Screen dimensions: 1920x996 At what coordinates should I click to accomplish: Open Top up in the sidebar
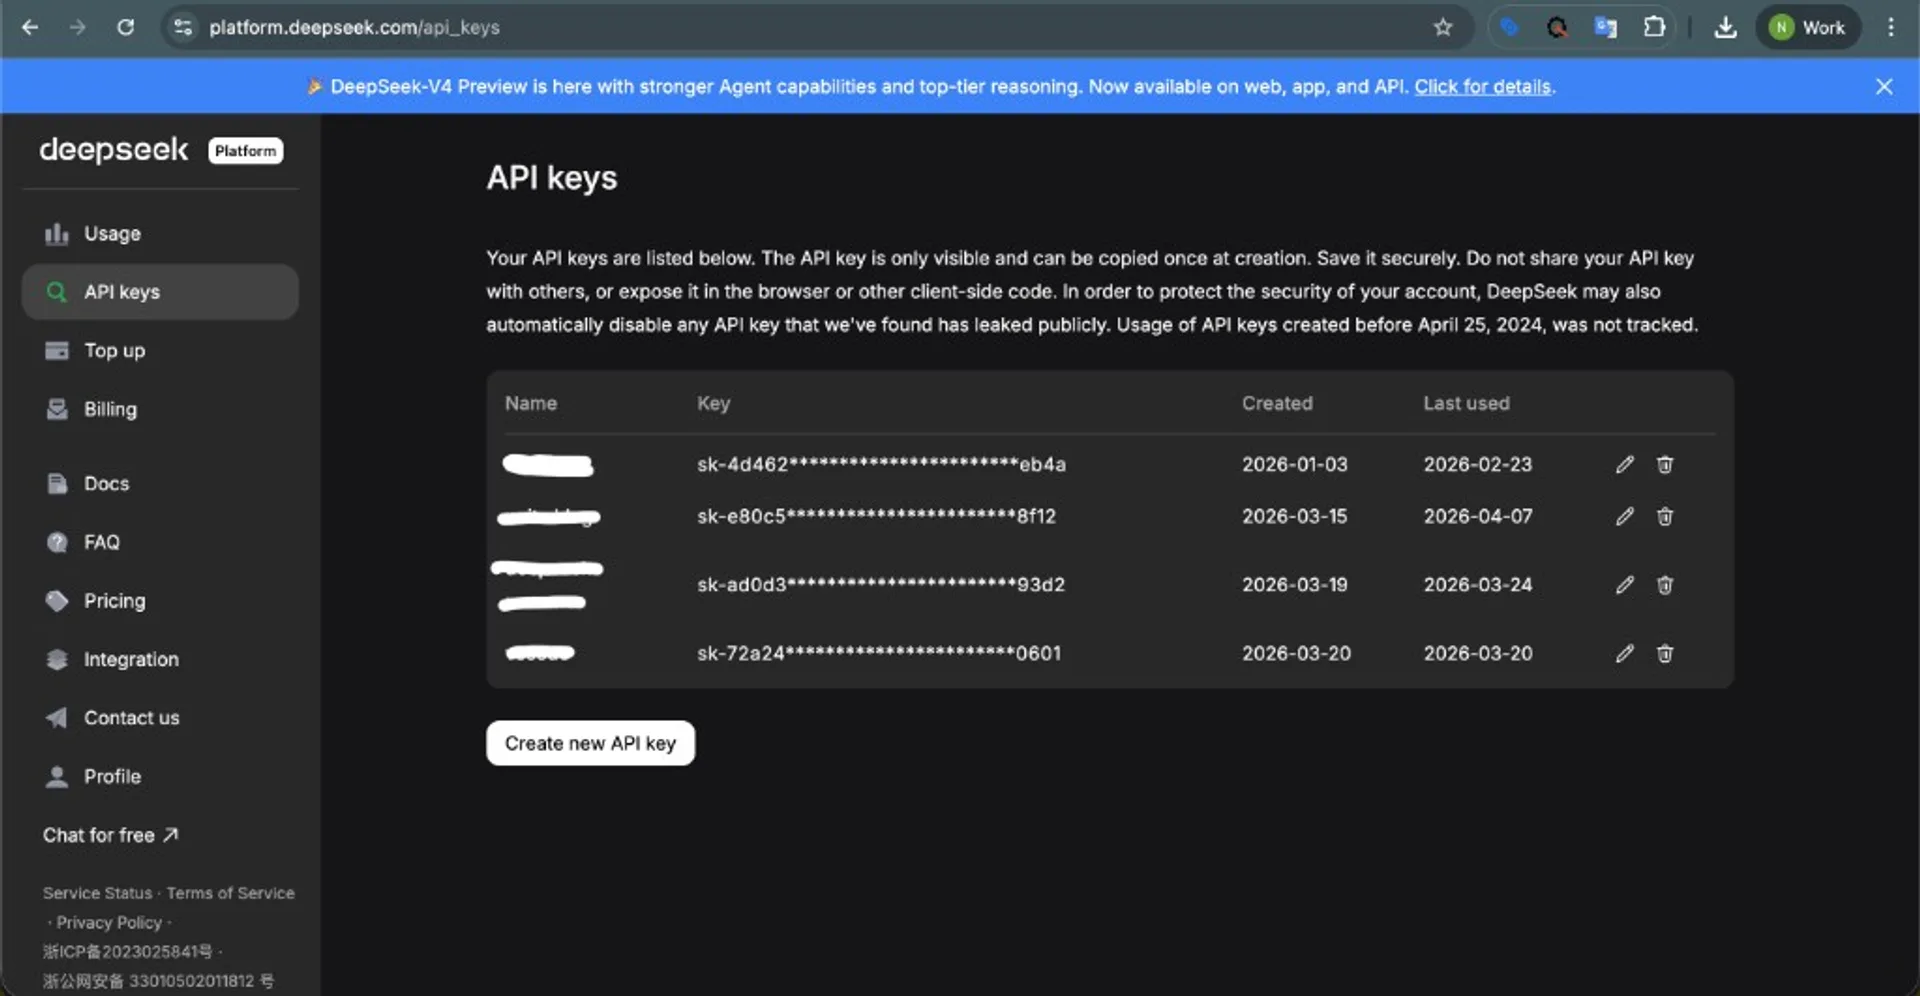point(160,351)
